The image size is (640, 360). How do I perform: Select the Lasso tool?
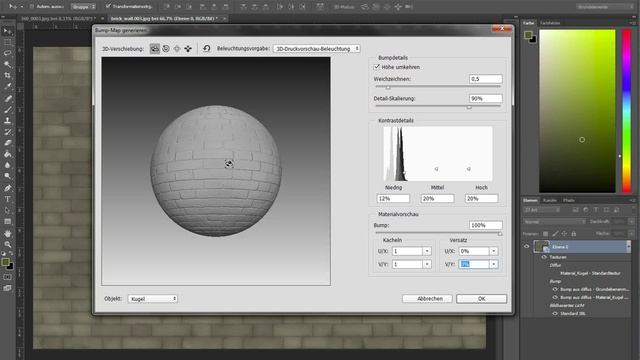click(x=7, y=53)
